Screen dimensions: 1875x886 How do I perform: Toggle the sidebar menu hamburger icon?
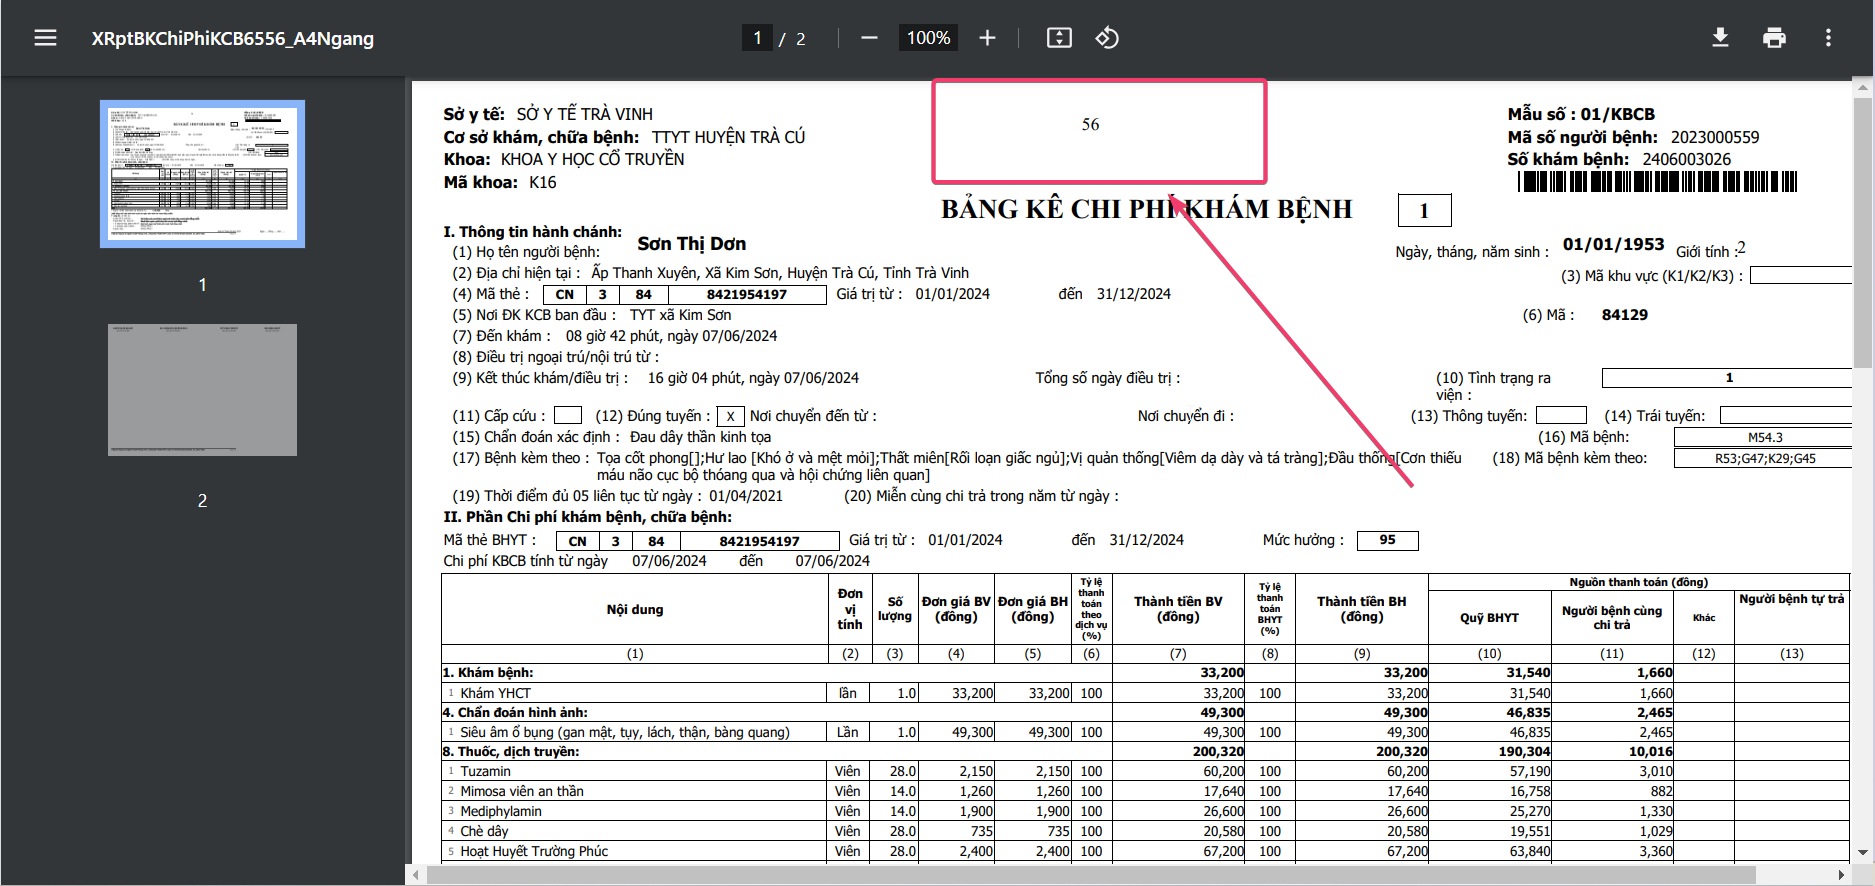[x=45, y=38]
